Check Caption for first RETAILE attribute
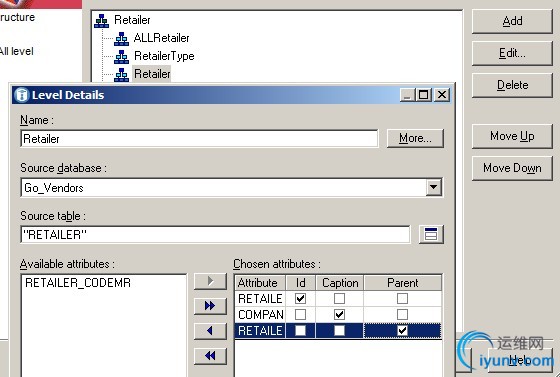The image size is (560, 377). pyautogui.click(x=339, y=298)
